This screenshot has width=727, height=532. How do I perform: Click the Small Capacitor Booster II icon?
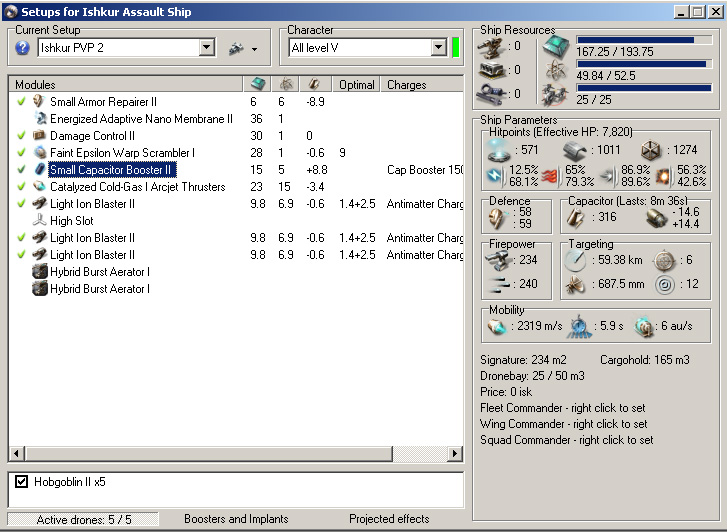click(x=40, y=169)
